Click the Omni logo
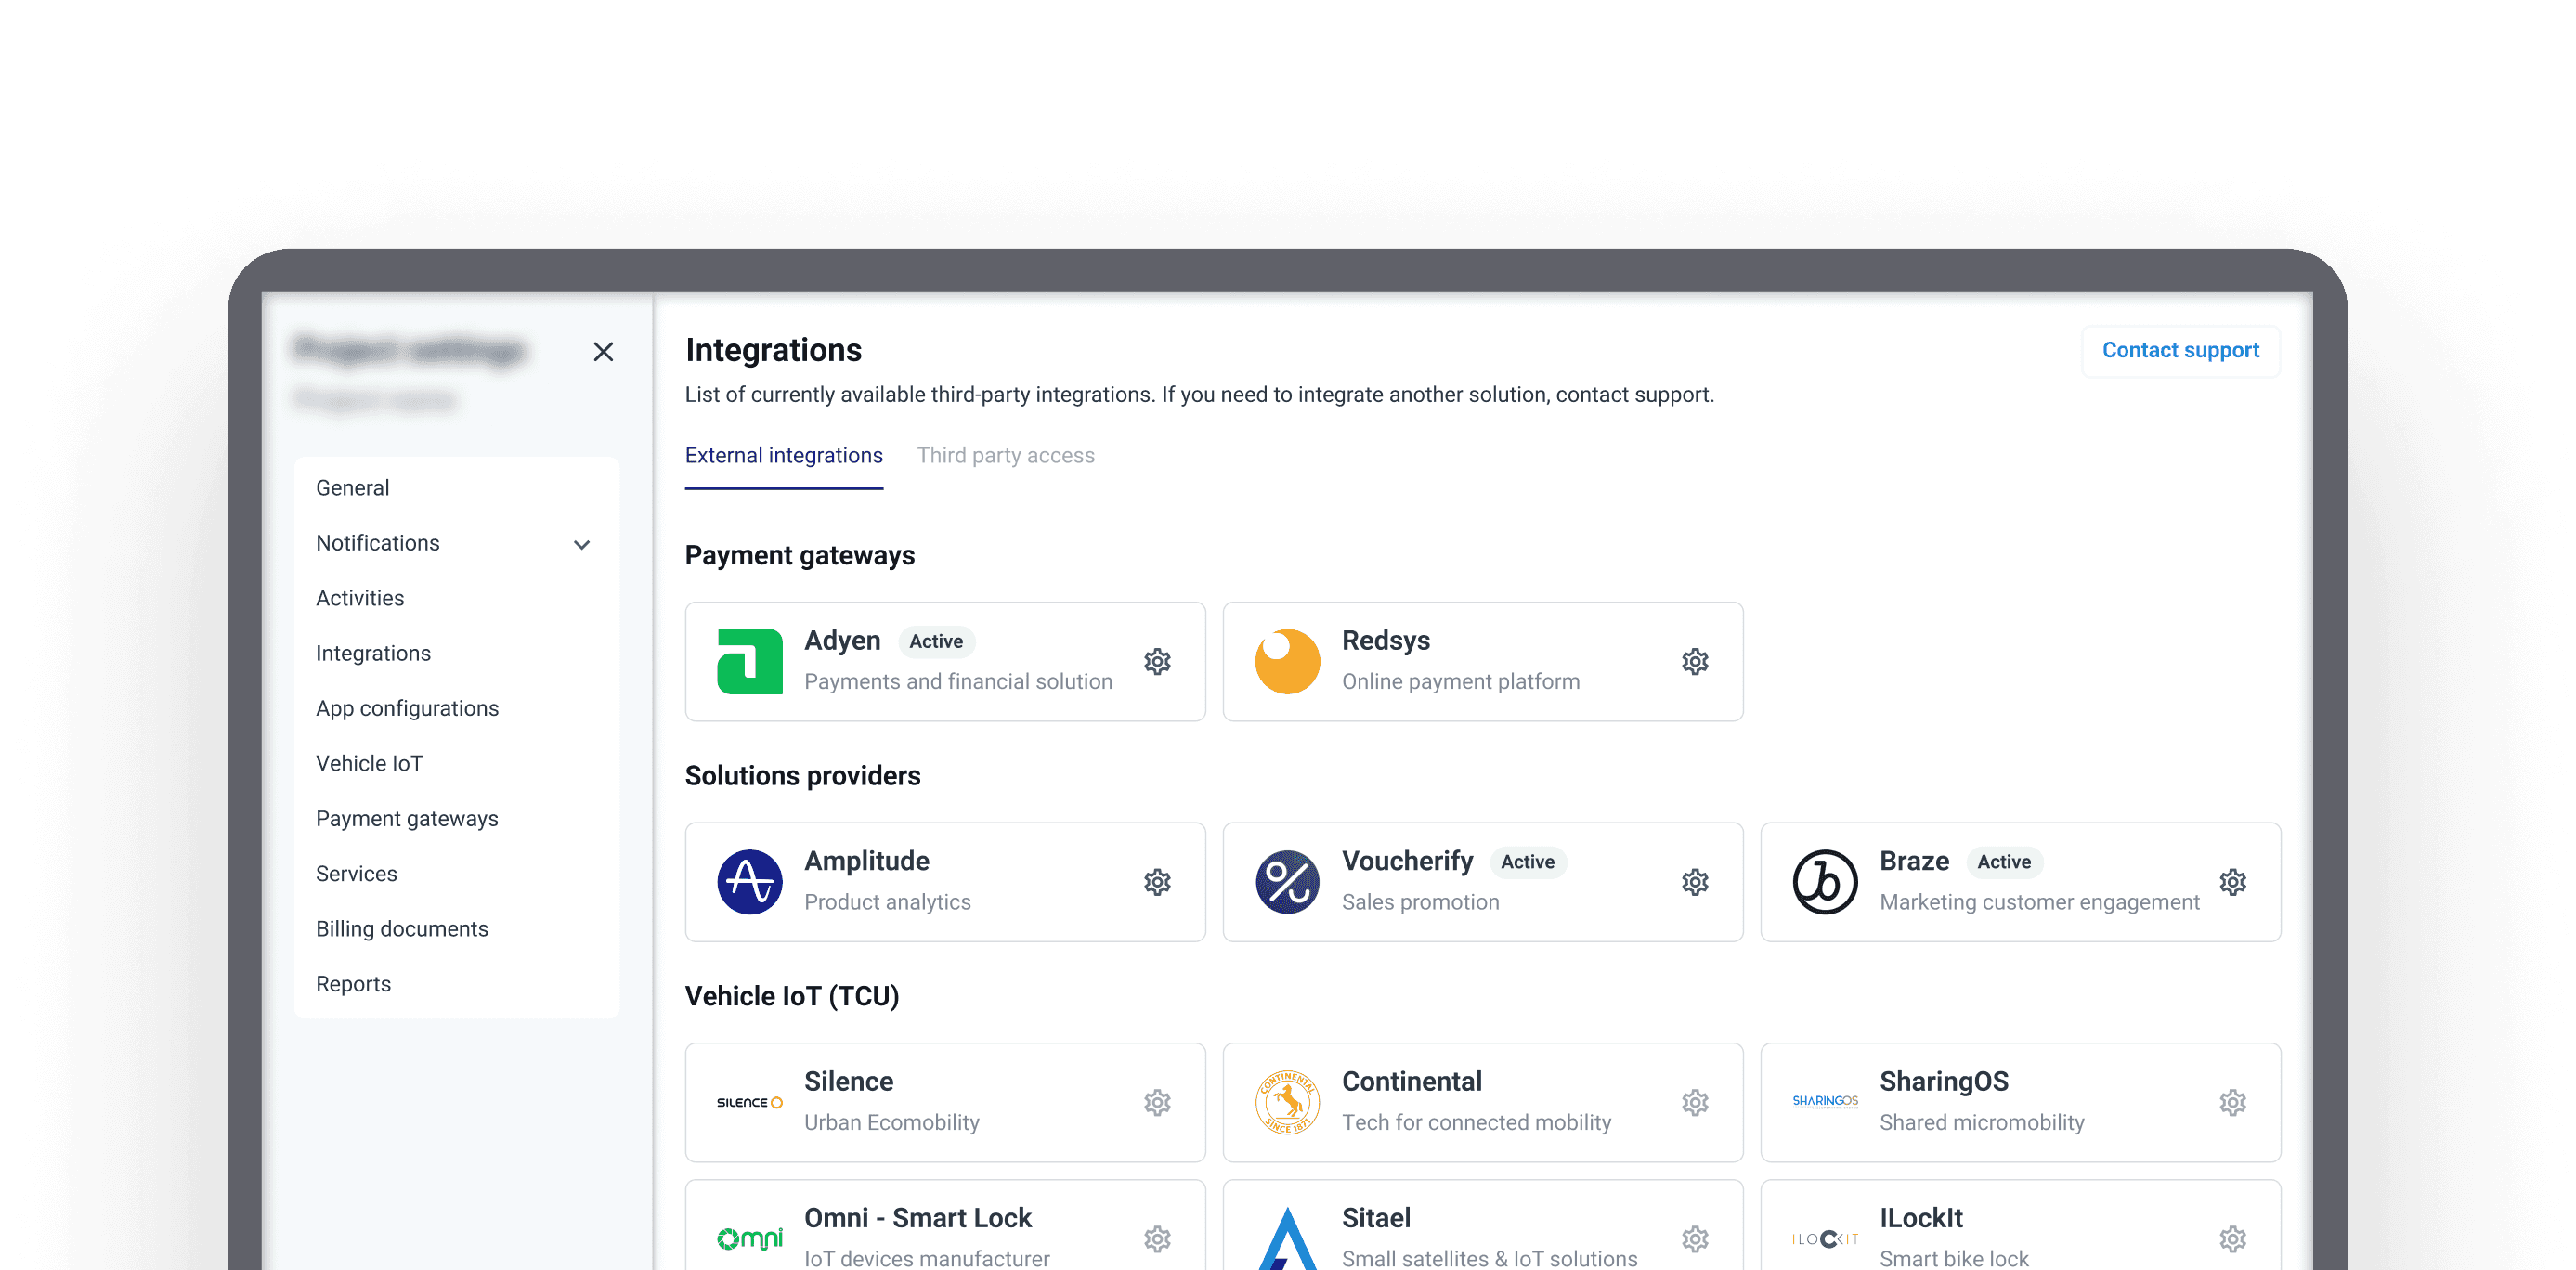Image resolution: width=2576 pixels, height=1270 pixels. pyautogui.click(x=750, y=1239)
